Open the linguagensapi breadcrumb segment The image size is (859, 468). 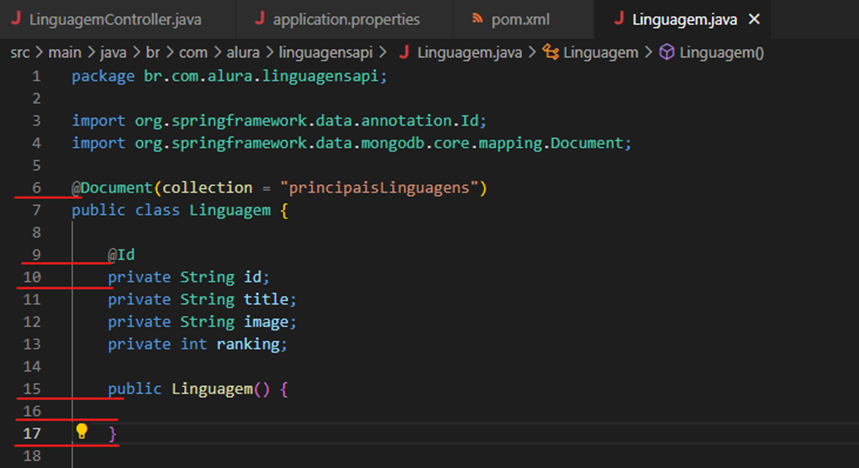pos(326,53)
